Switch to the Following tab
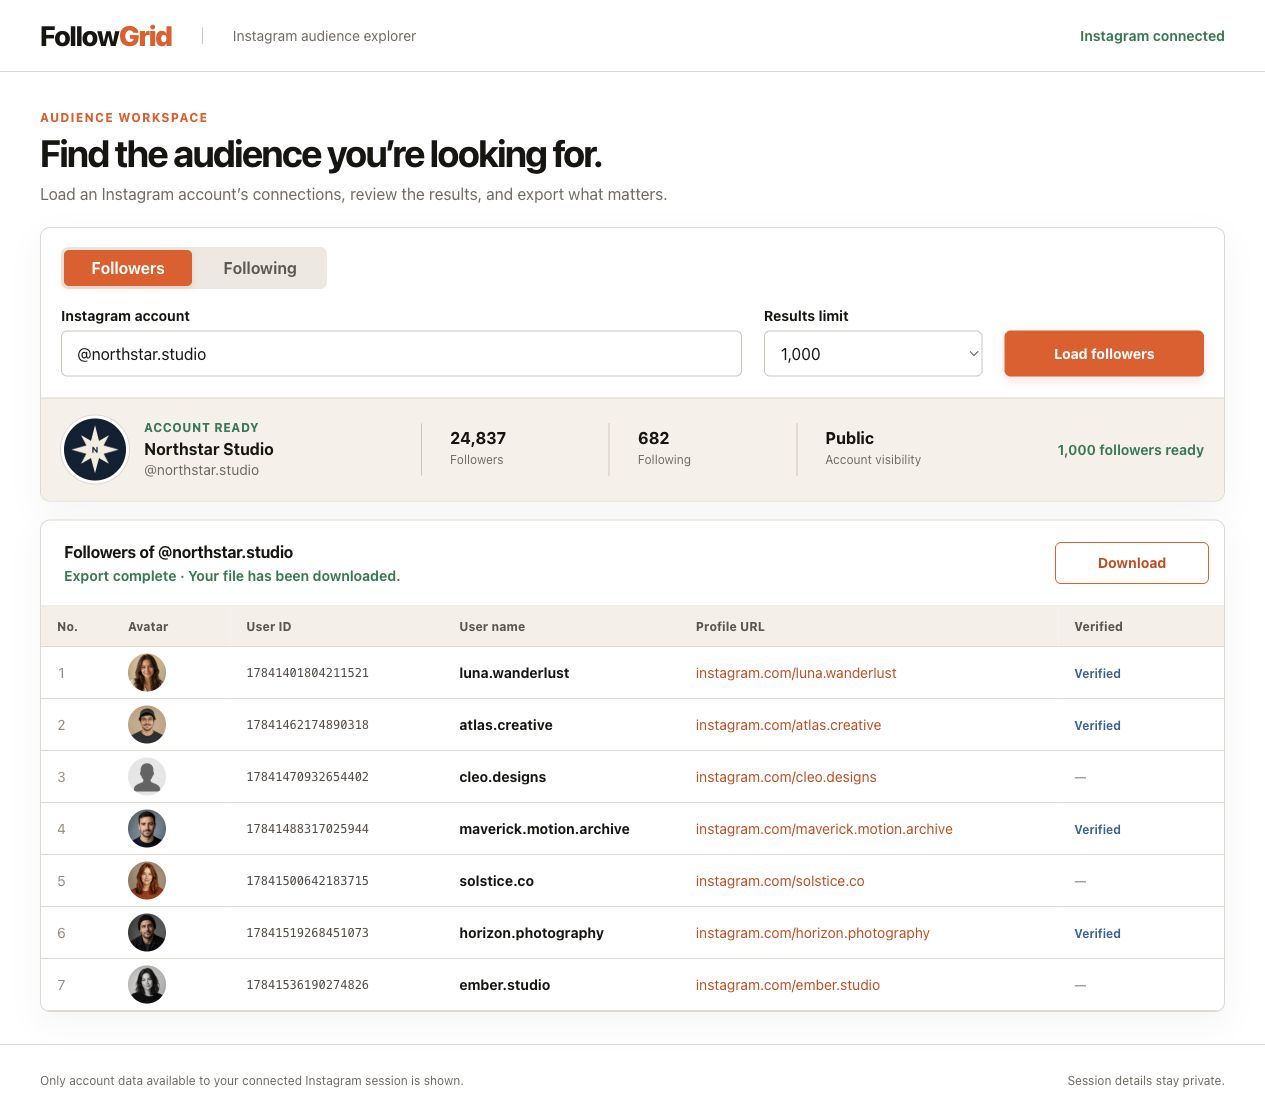Image resolution: width=1265 pixels, height=1116 pixels. click(x=260, y=268)
